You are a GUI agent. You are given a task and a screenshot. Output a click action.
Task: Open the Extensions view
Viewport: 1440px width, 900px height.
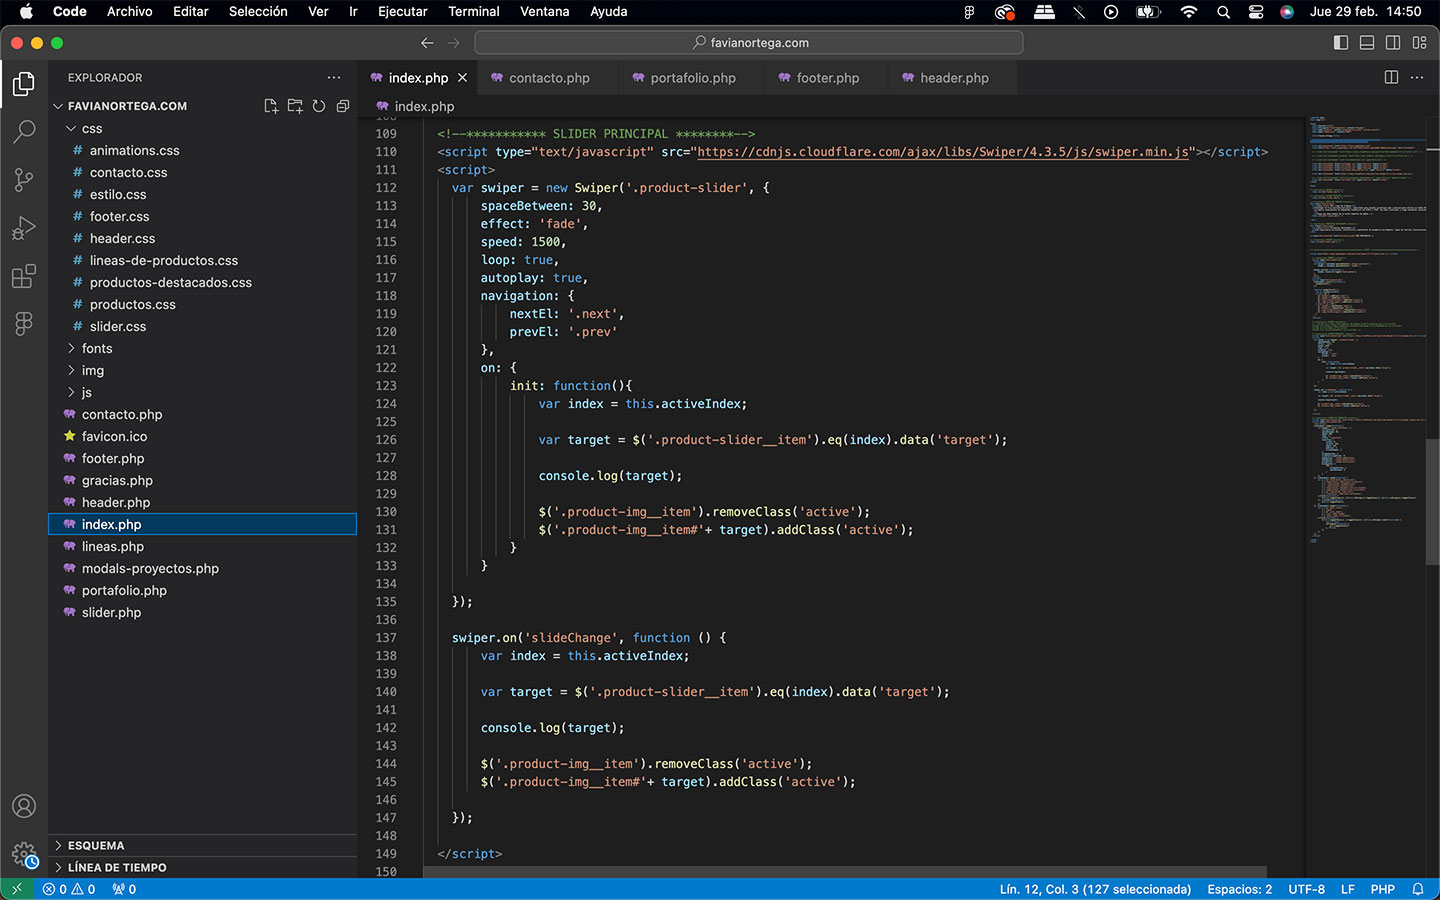pyautogui.click(x=24, y=276)
